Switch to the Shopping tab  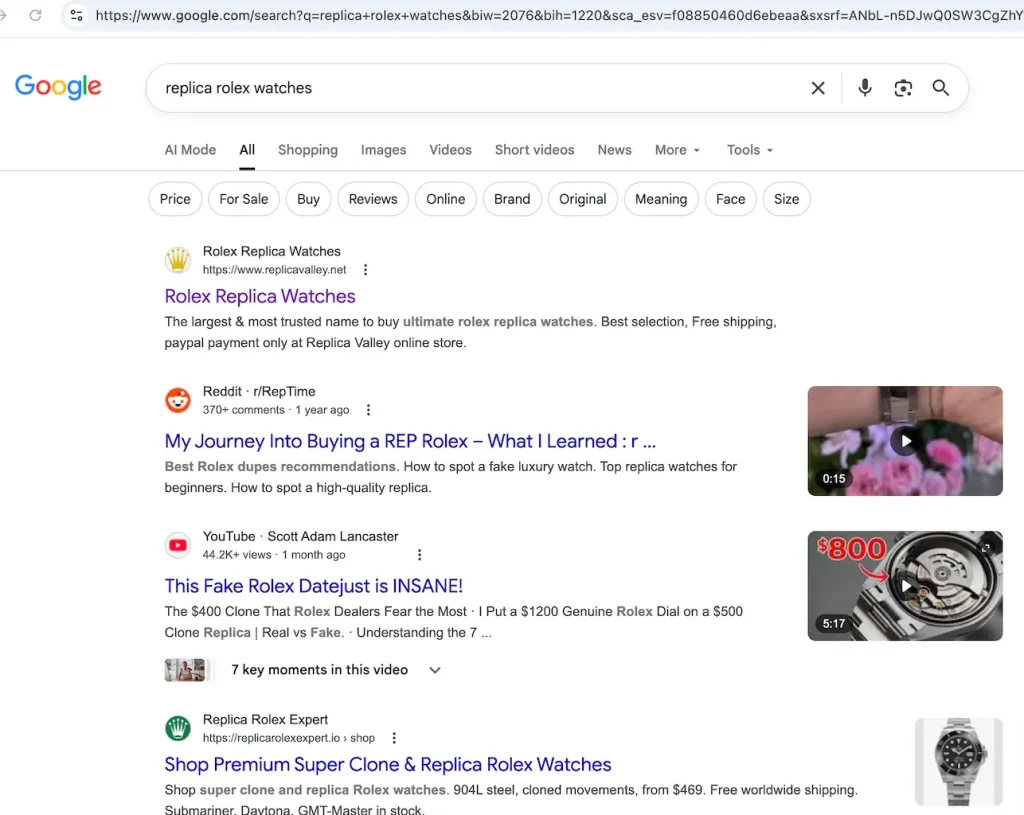tap(308, 150)
